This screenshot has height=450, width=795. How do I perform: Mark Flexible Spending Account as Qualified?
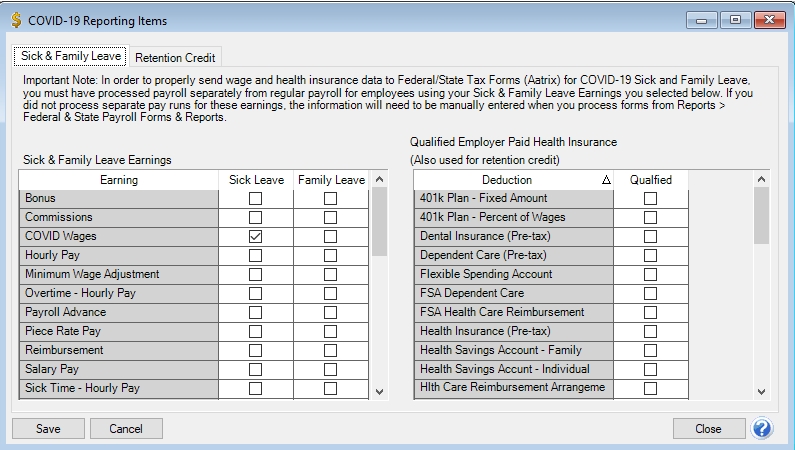pos(651,275)
